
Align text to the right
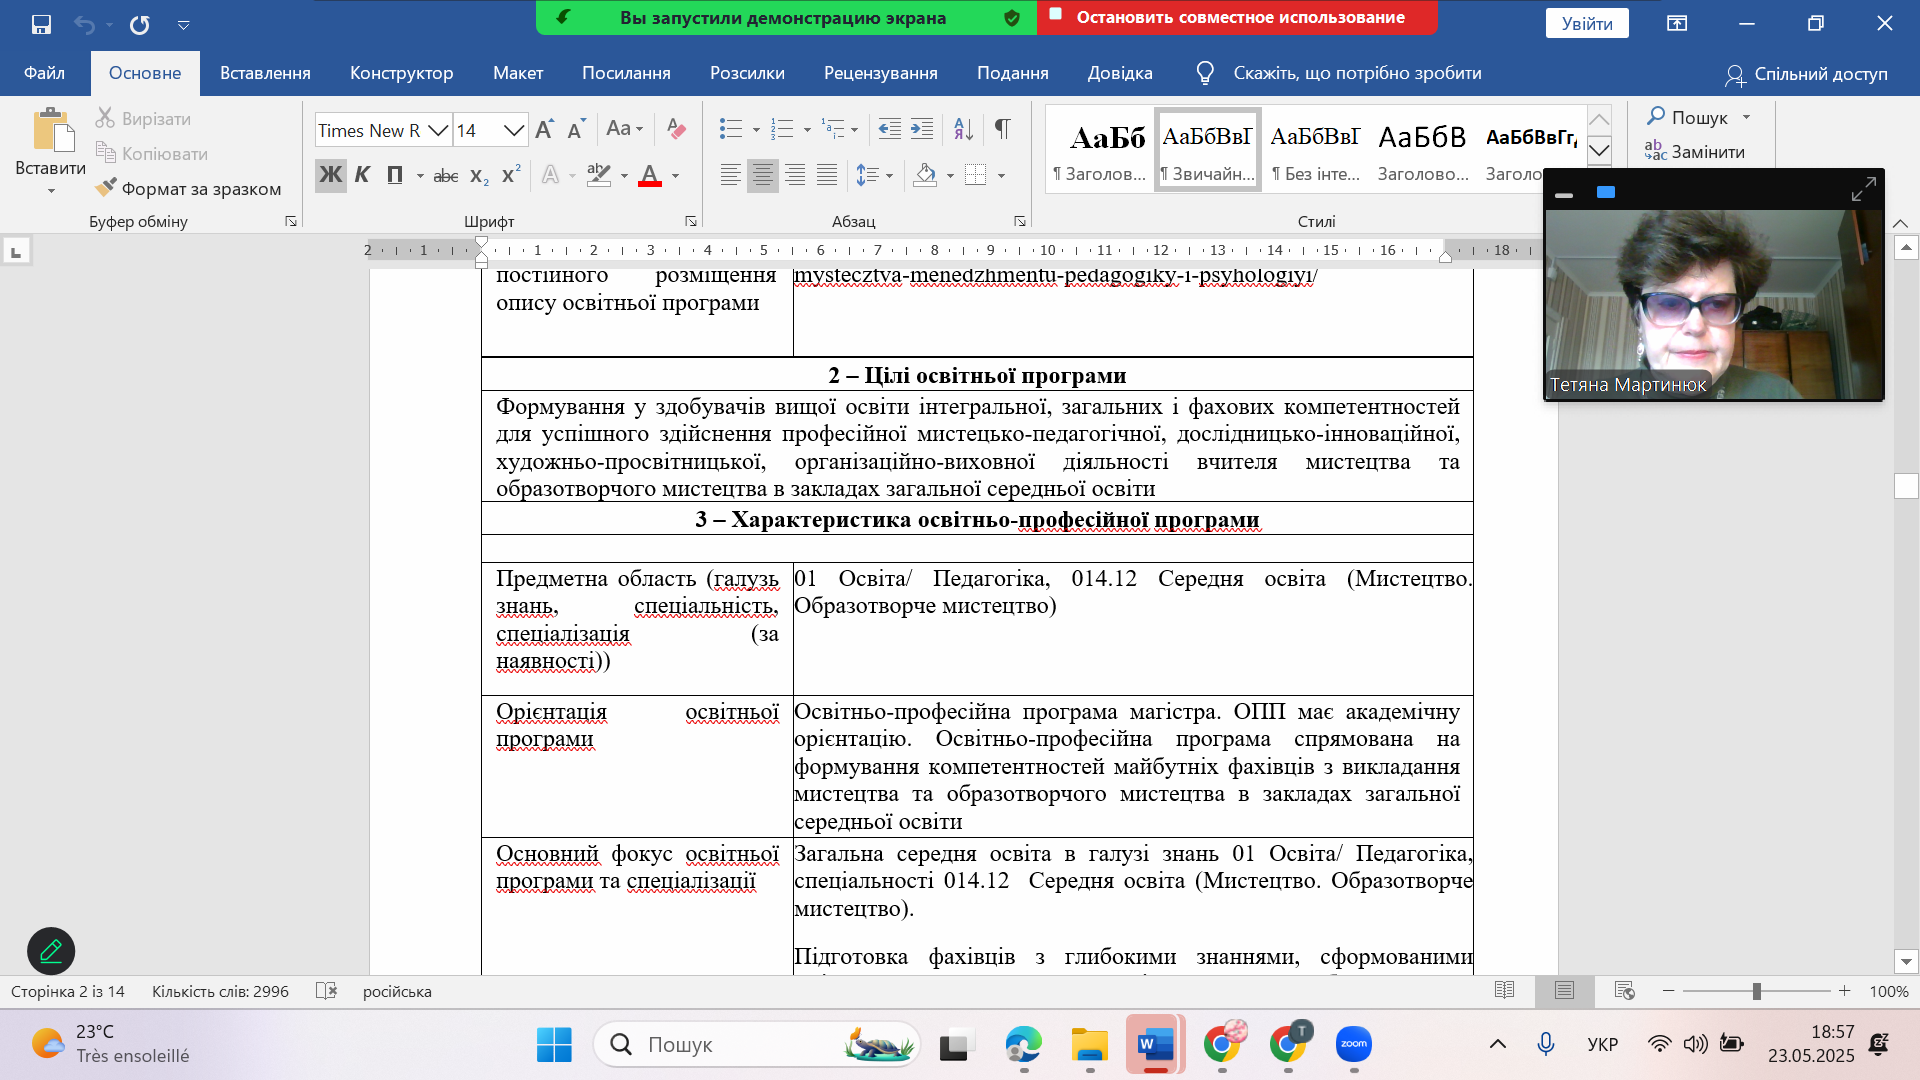coord(795,176)
